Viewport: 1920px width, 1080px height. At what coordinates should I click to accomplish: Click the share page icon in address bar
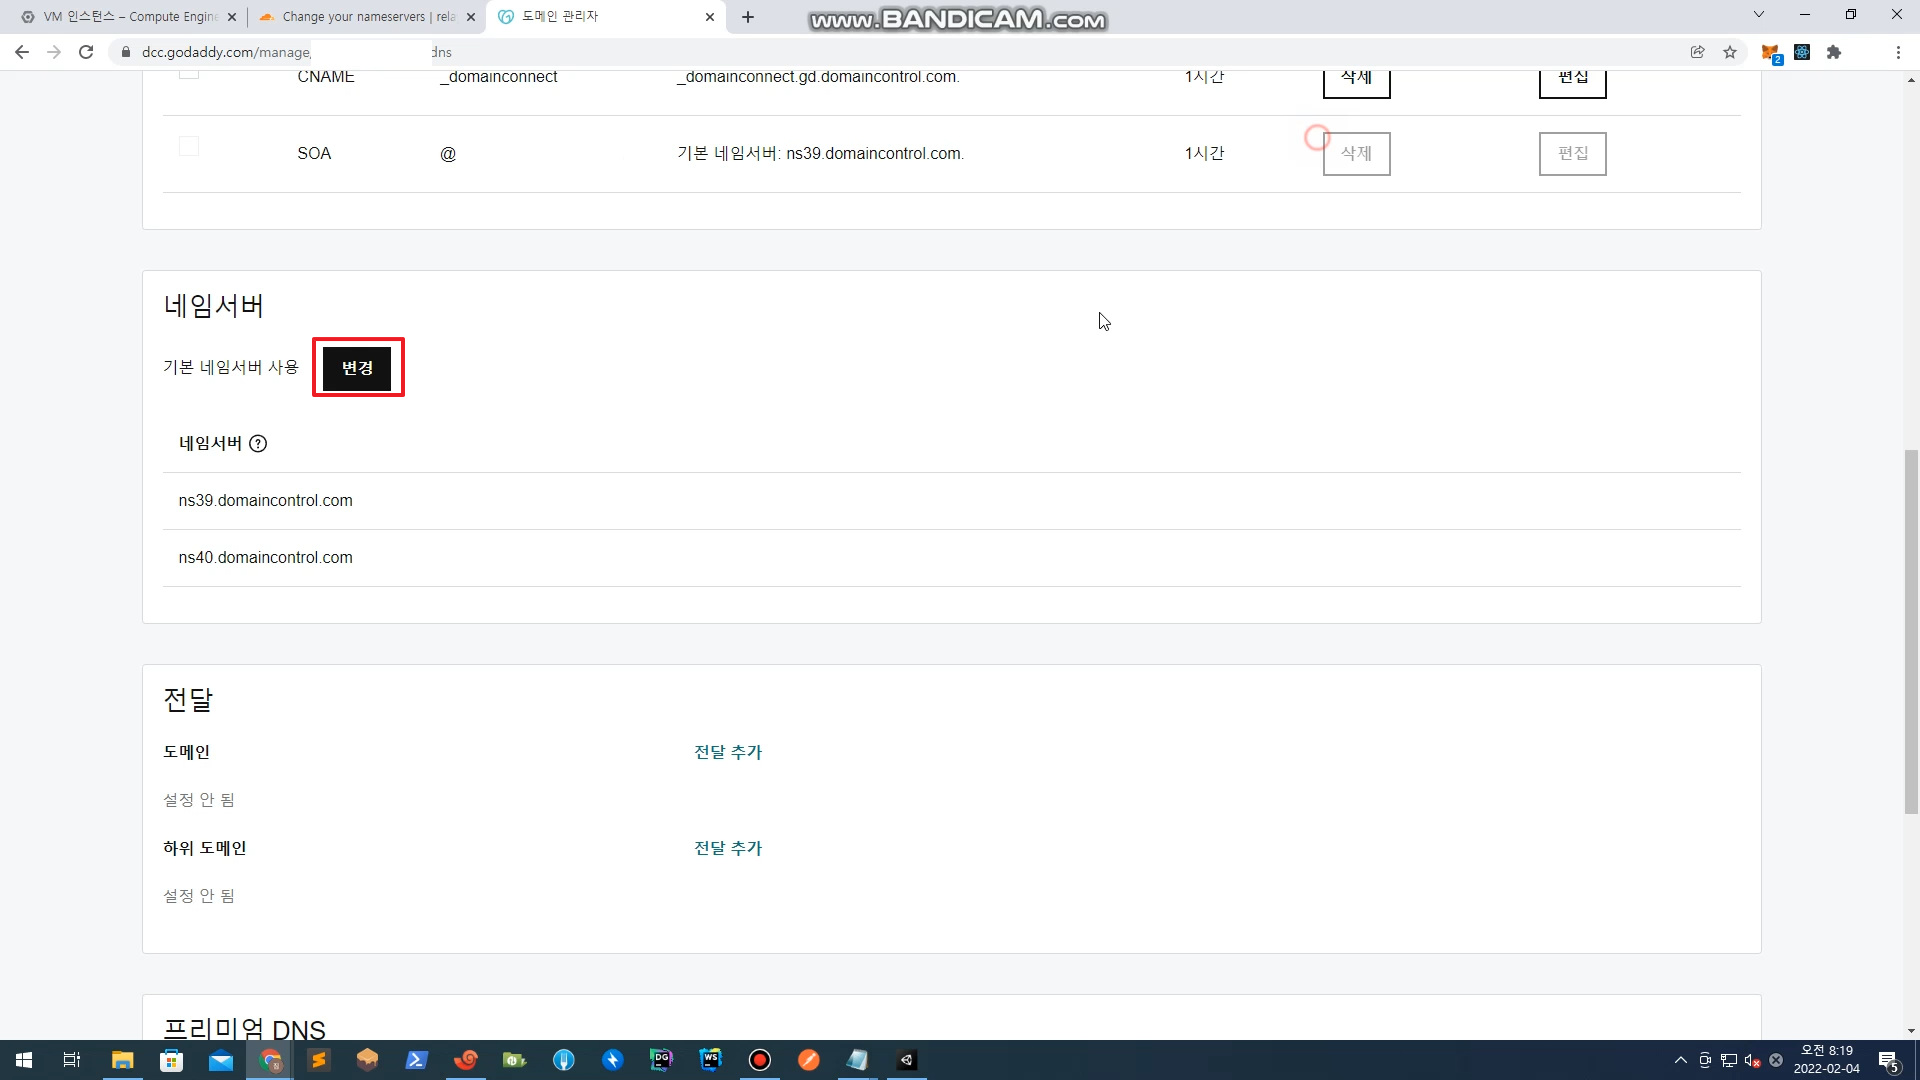1697,52
